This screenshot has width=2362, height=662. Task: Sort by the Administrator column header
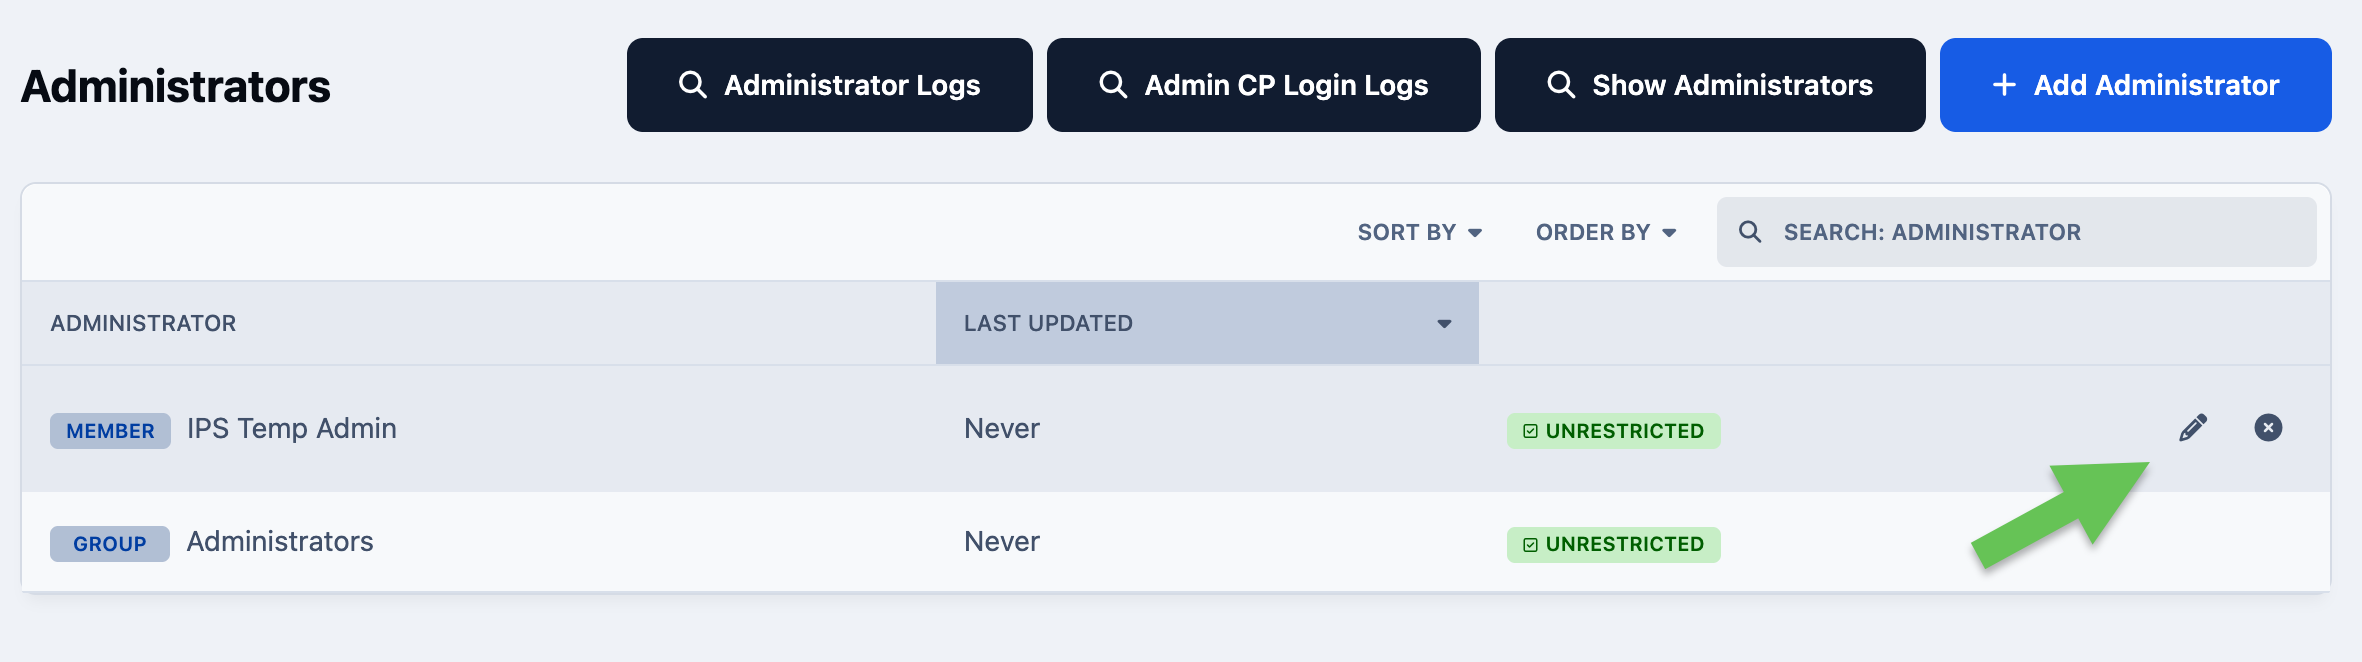pos(143,324)
